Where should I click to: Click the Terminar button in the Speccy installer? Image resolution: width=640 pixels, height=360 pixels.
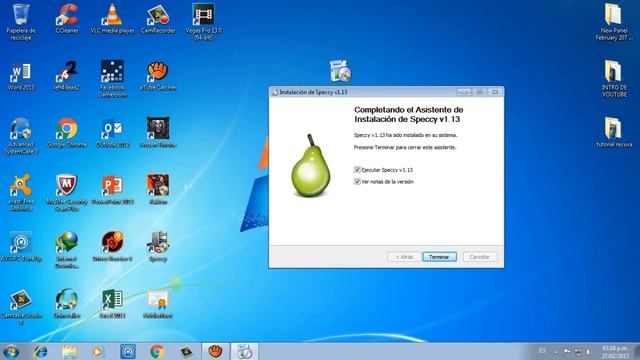439,257
